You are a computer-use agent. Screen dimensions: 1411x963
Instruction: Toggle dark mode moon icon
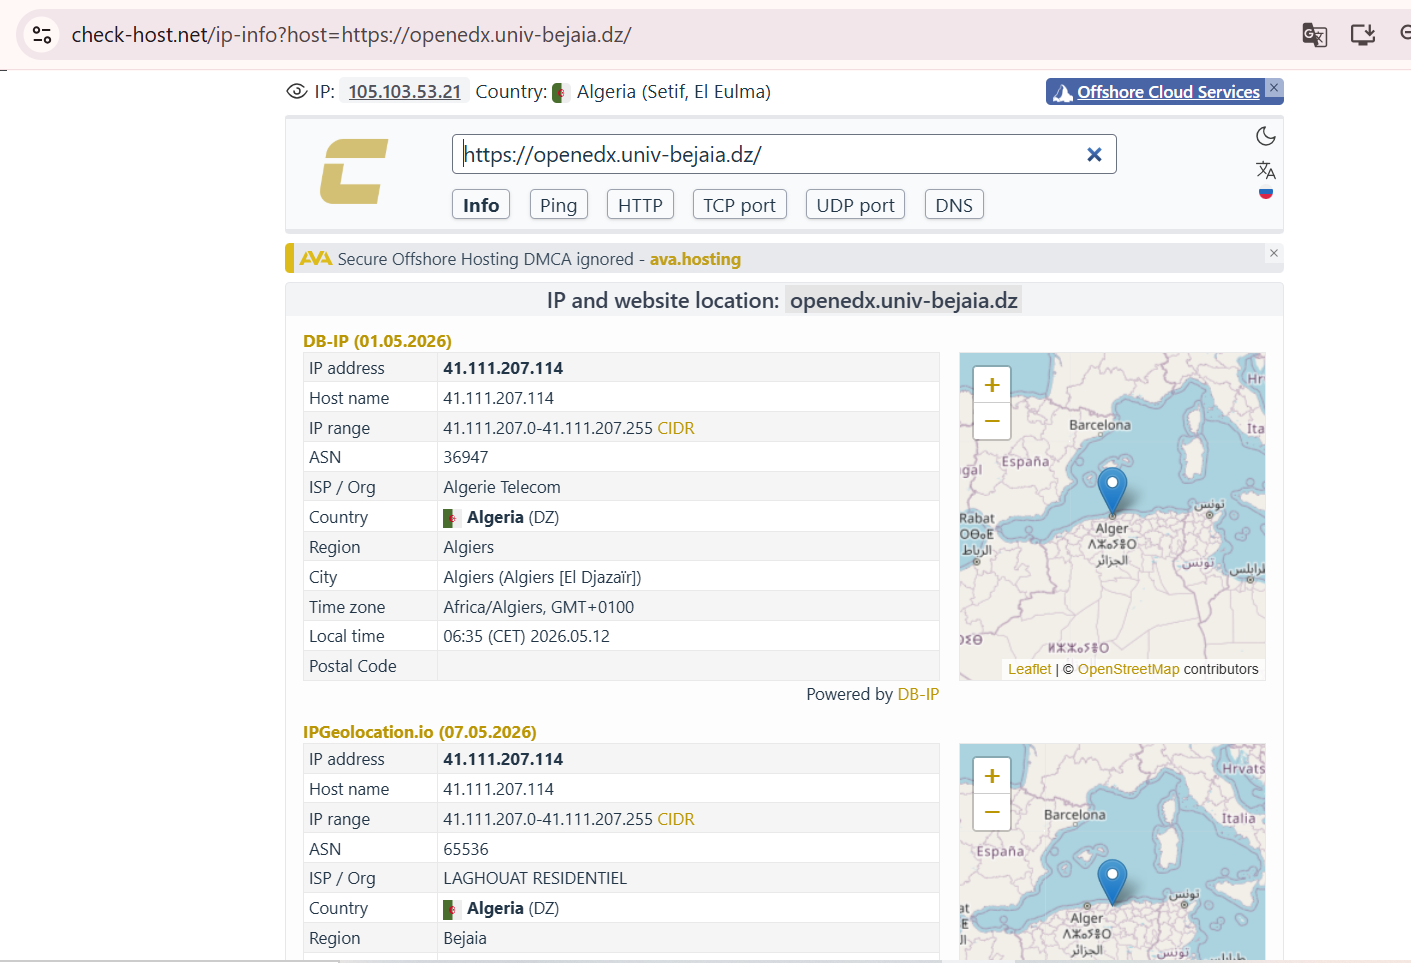click(x=1266, y=136)
